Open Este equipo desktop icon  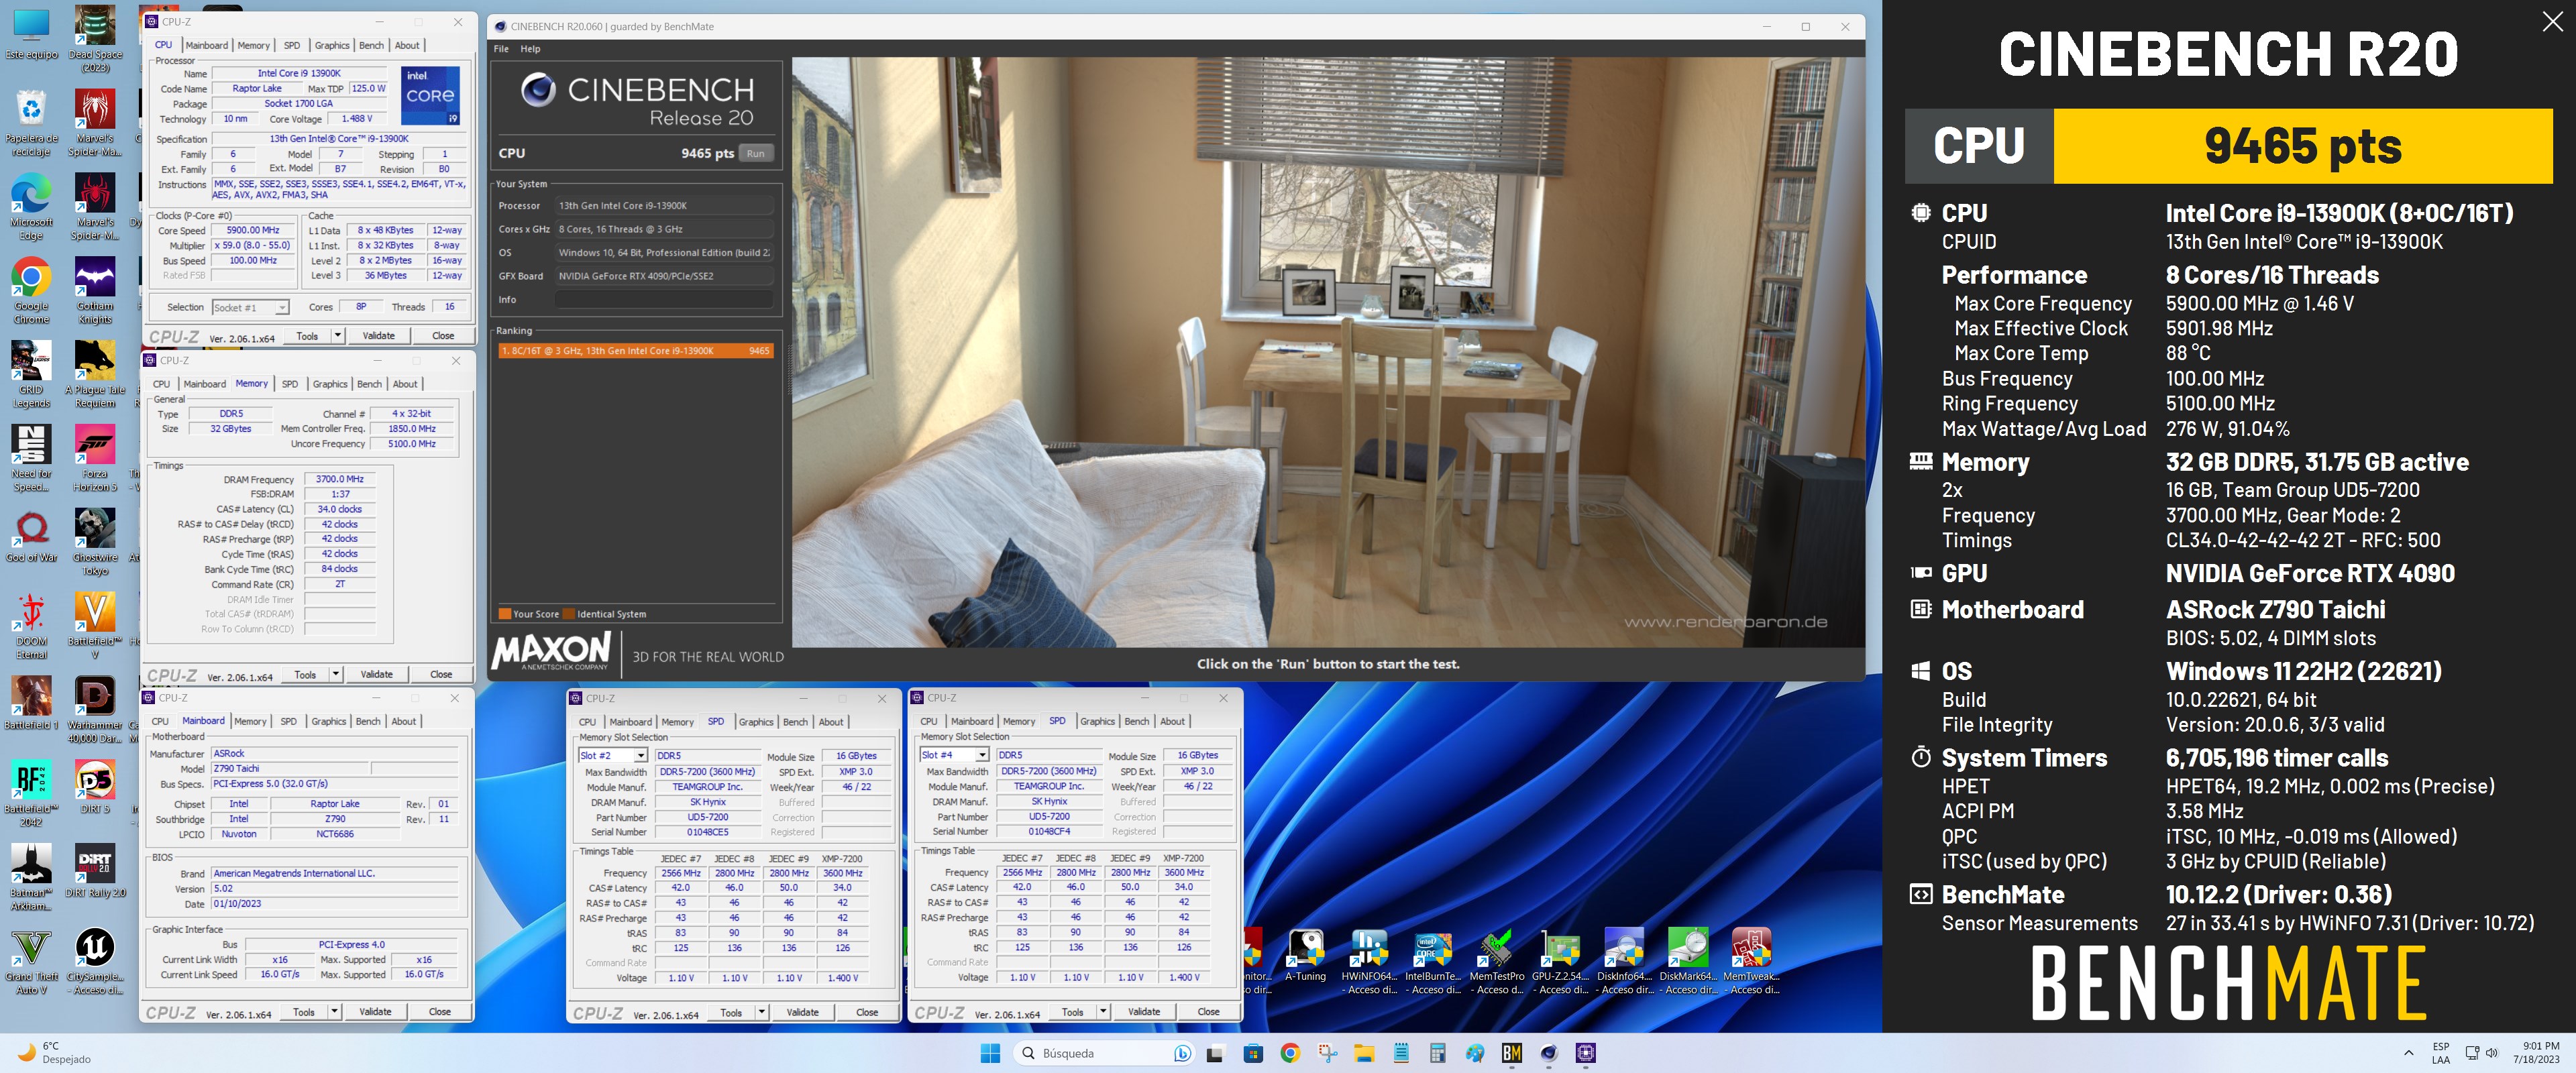[31, 34]
